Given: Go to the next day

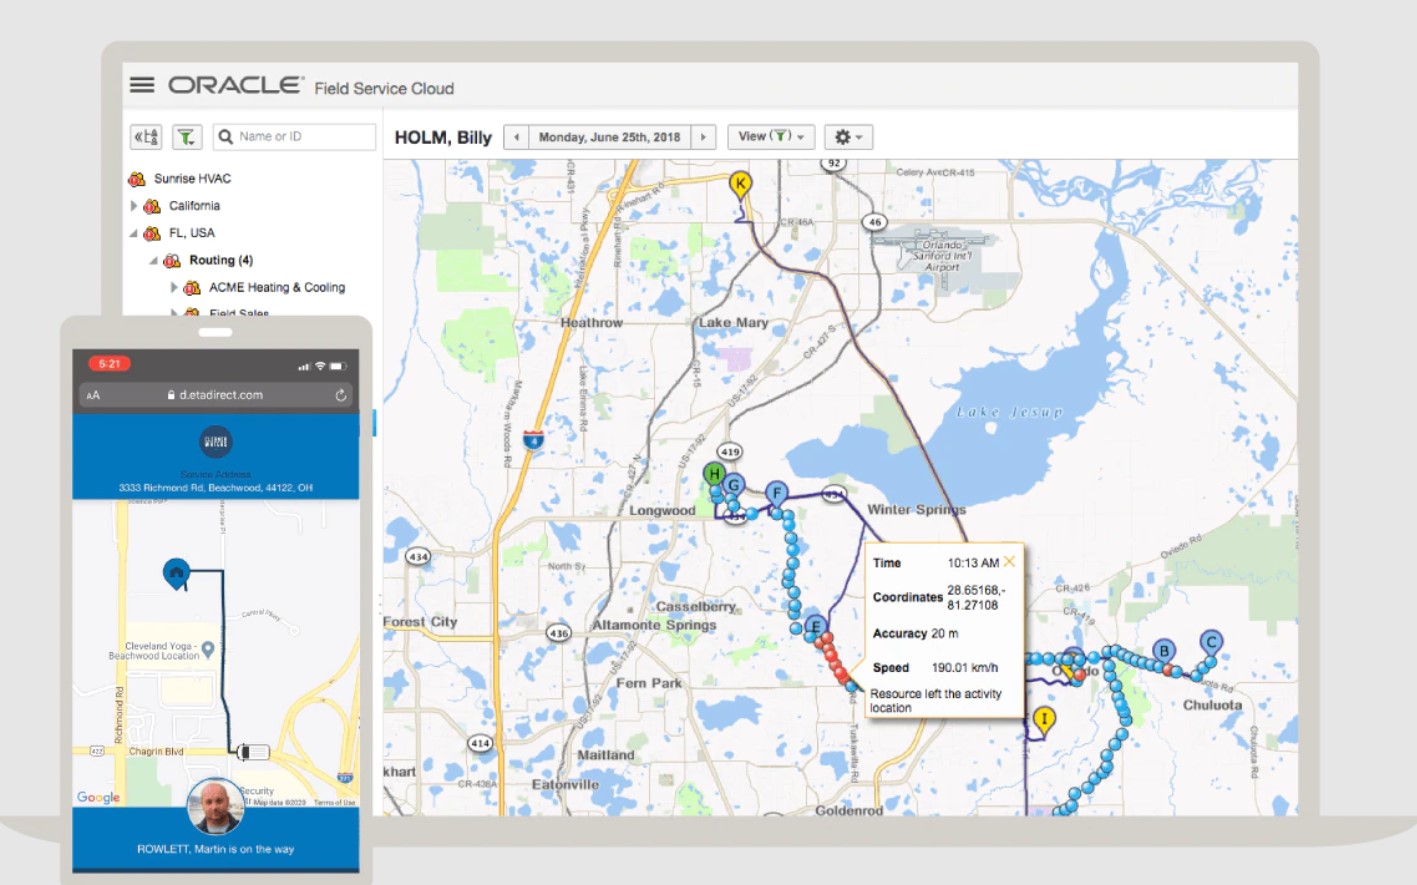Looking at the screenshot, I should [703, 137].
